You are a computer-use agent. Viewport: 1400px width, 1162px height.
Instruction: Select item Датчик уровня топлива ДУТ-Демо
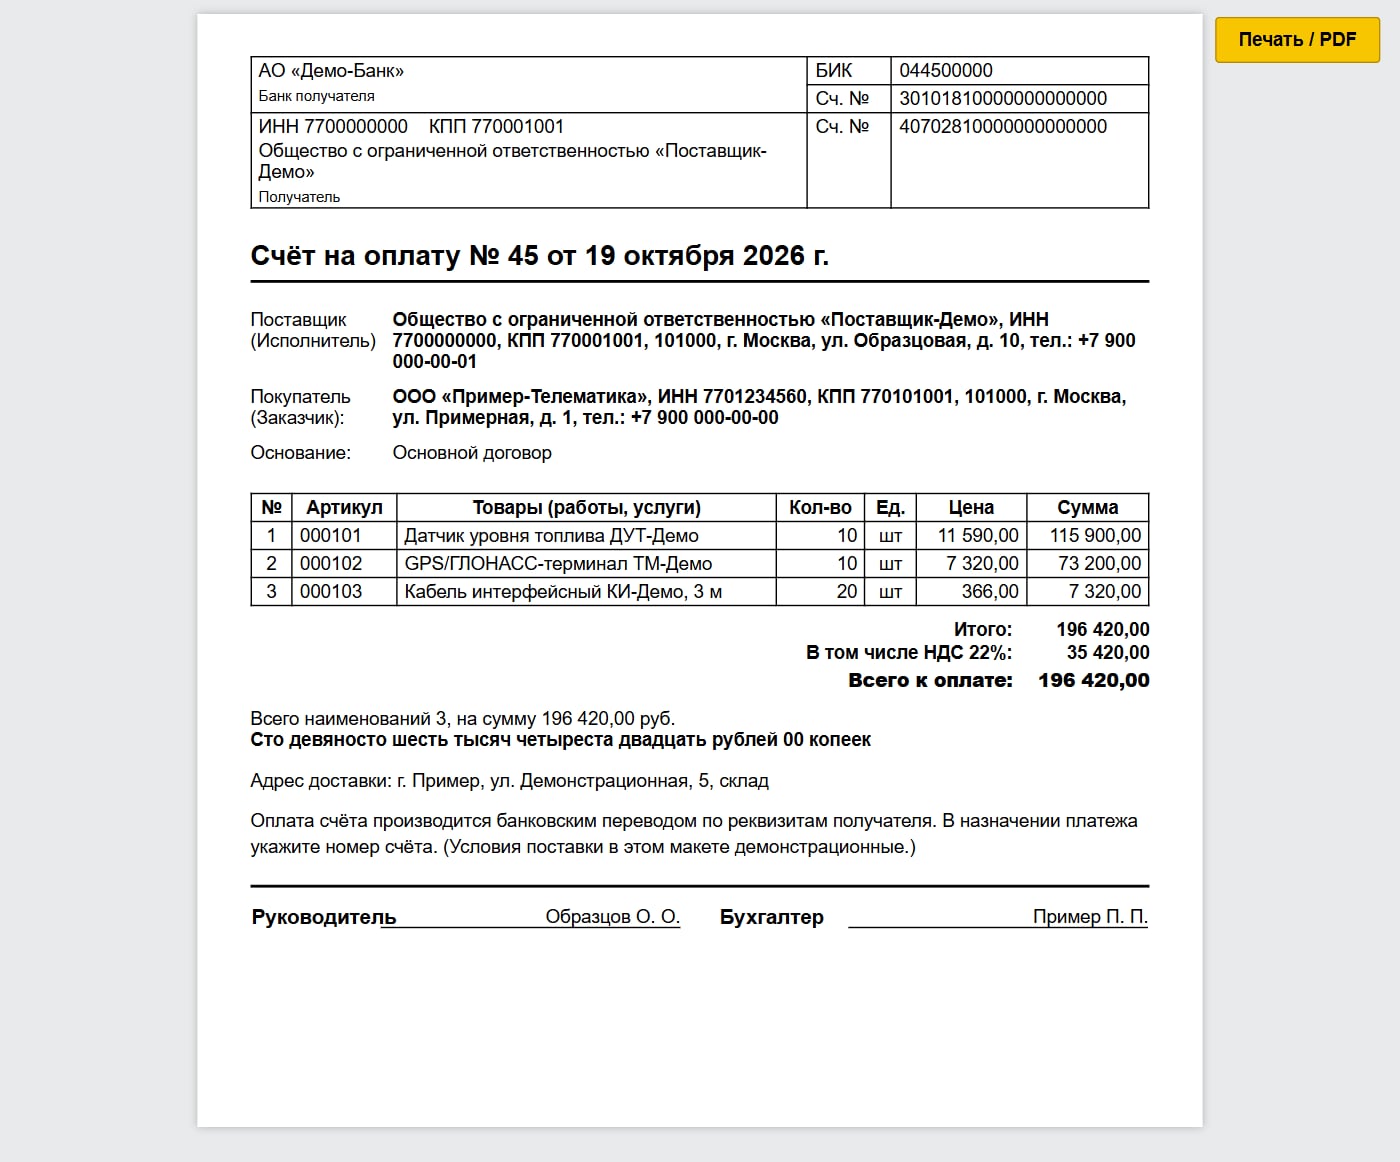click(551, 536)
